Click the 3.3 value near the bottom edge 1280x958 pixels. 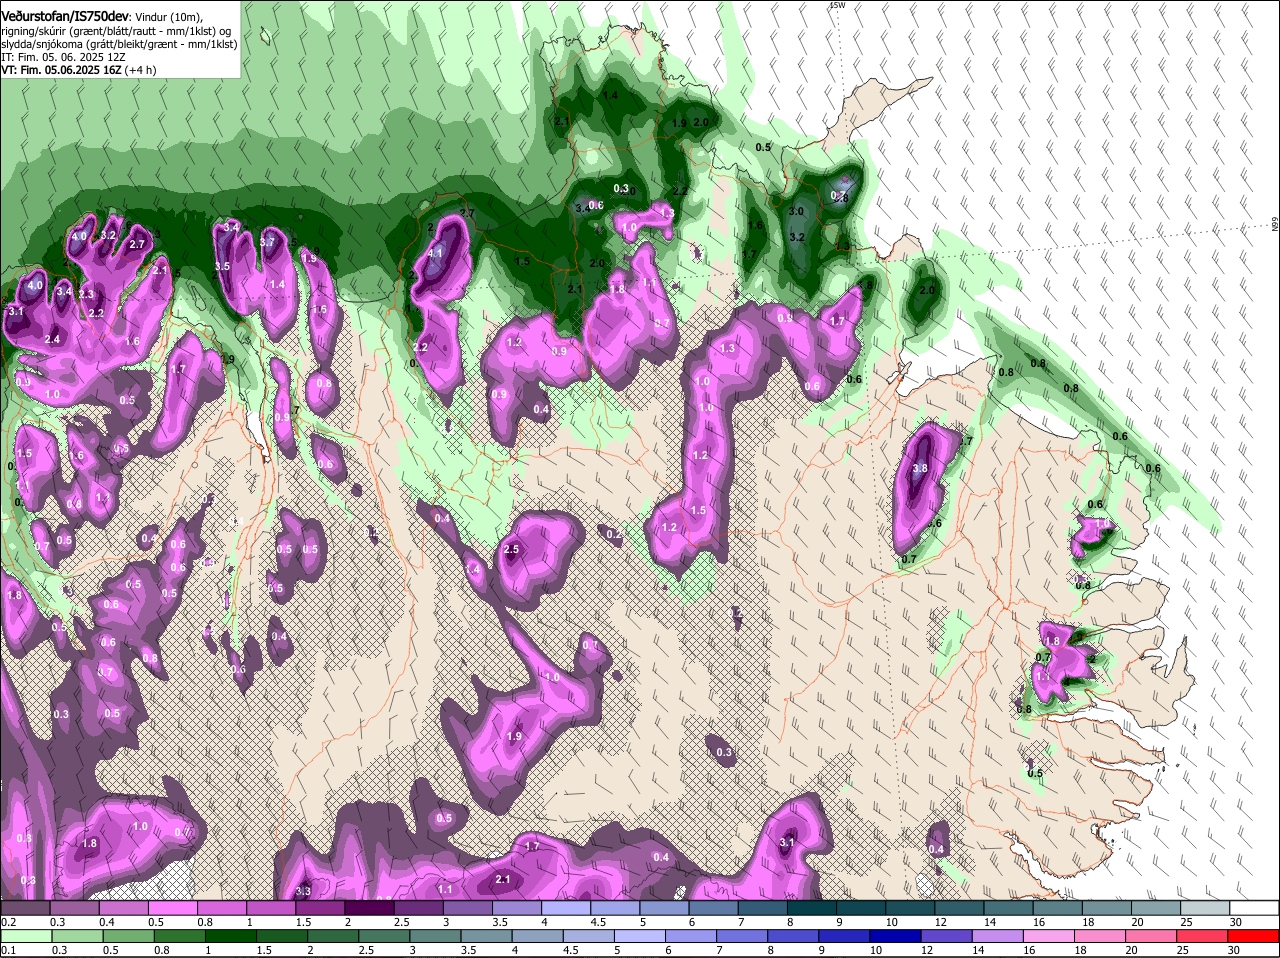pos(304,891)
